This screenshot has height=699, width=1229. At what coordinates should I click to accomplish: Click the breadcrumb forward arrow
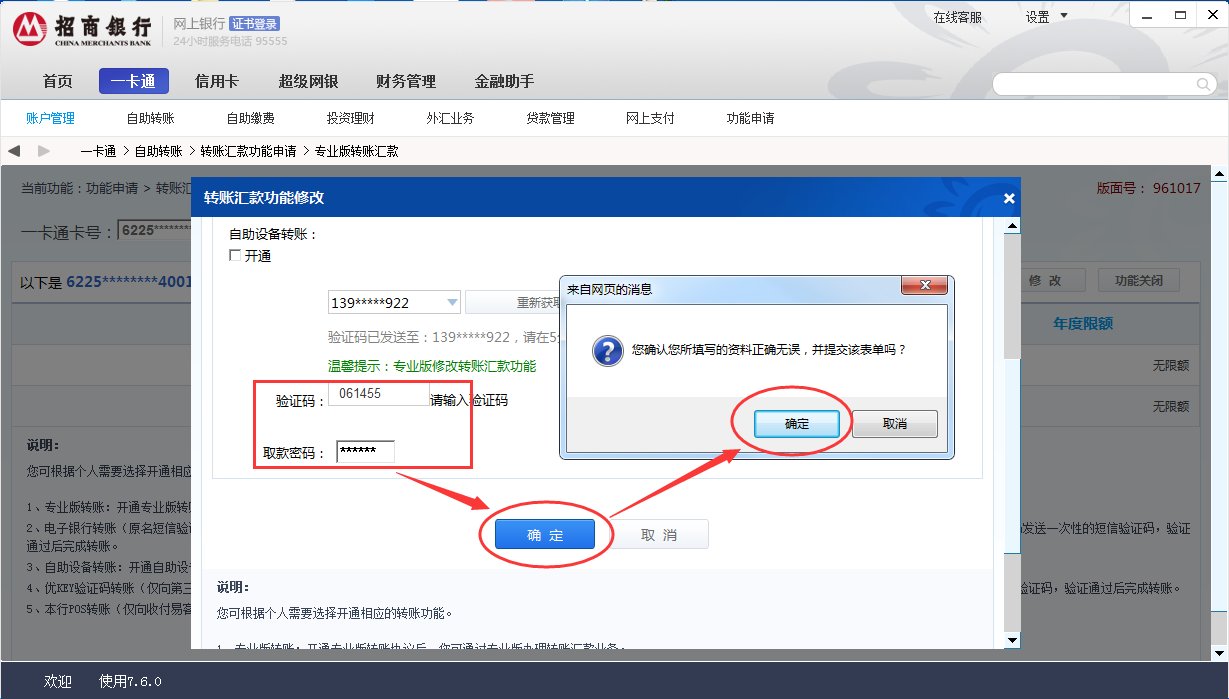43,150
